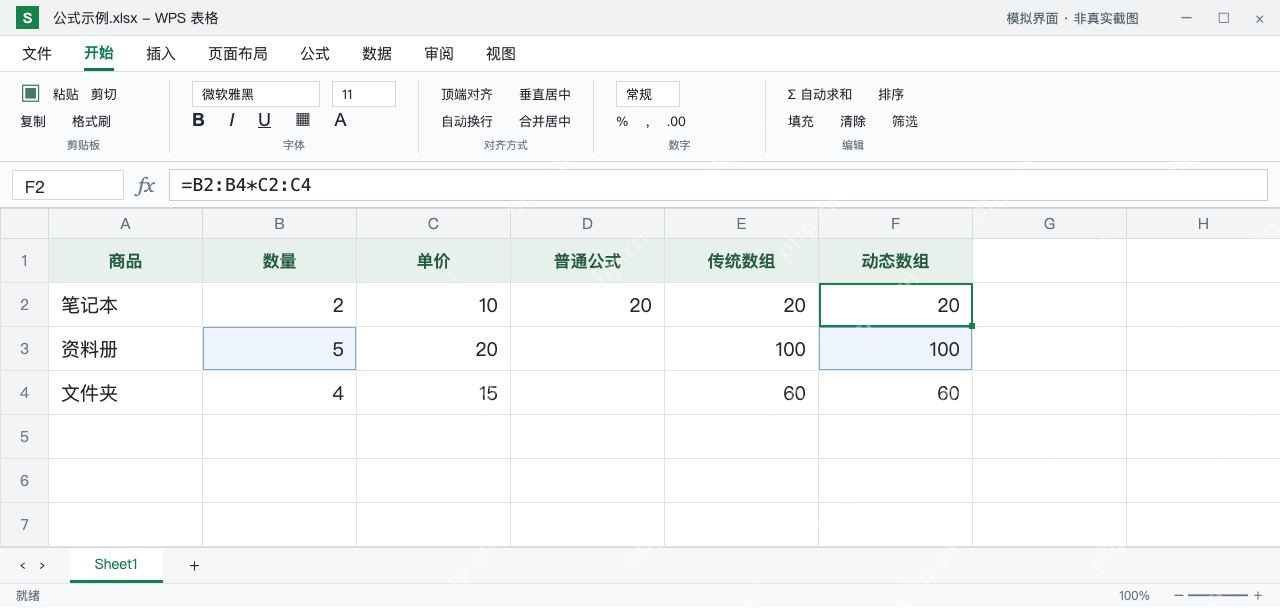Click the green WPS S app icon

click(27, 18)
